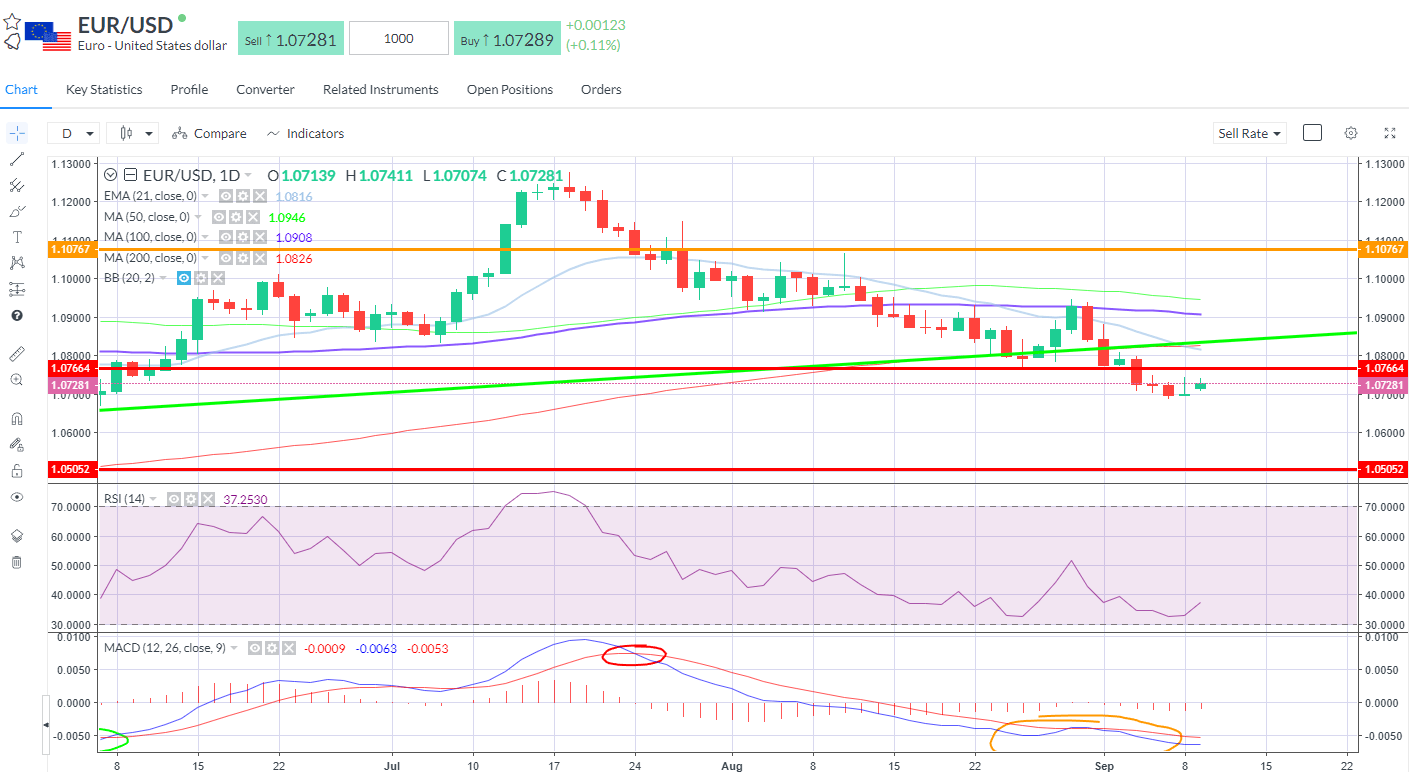Open the Profile tab

[189, 89]
